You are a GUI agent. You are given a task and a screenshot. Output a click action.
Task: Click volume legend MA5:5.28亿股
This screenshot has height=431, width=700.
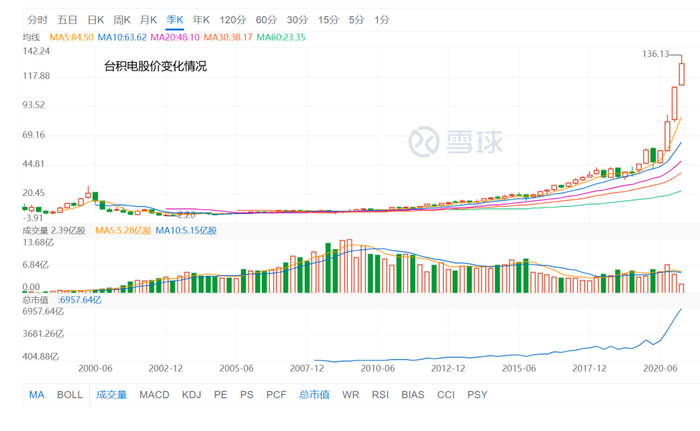[123, 230]
